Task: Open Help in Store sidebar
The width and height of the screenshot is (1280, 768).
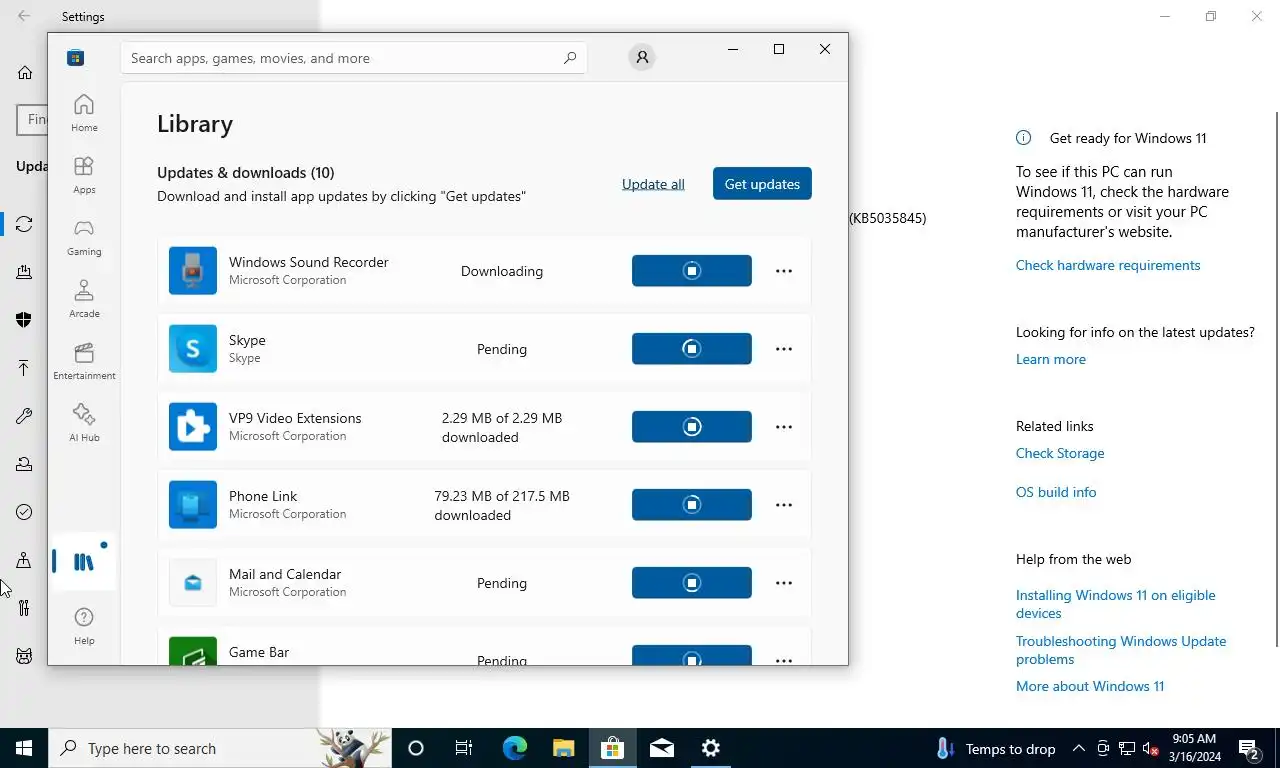Action: 84,626
